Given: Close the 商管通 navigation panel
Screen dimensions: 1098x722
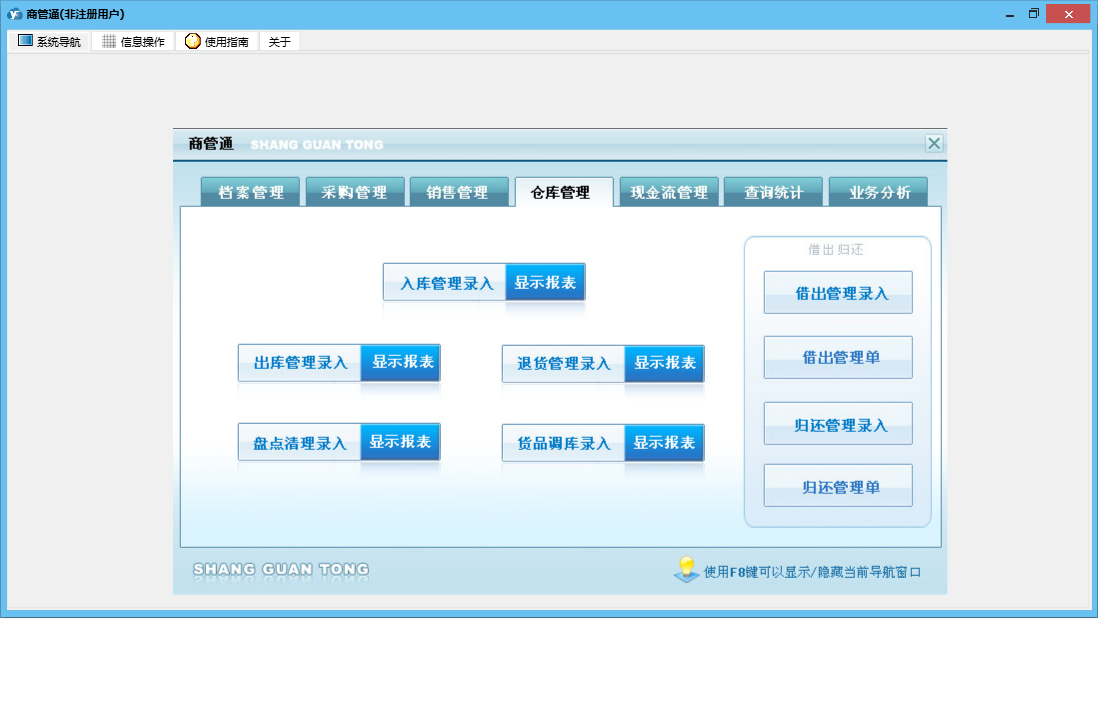Looking at the screenshot, I should click(934, 144).
